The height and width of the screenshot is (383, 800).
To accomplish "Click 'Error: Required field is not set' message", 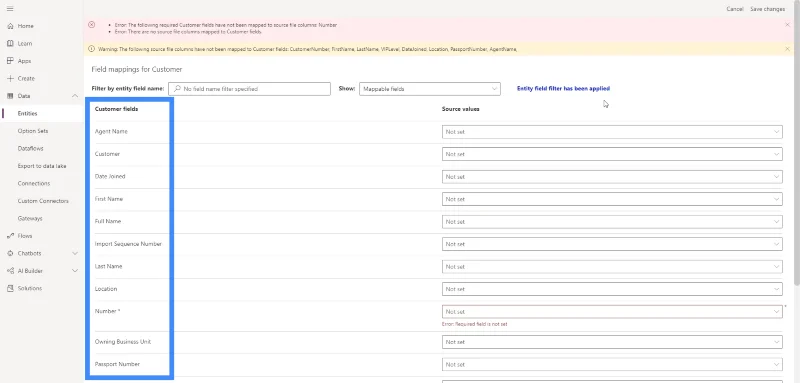I will pyautogui.click(x=474, y=324).
